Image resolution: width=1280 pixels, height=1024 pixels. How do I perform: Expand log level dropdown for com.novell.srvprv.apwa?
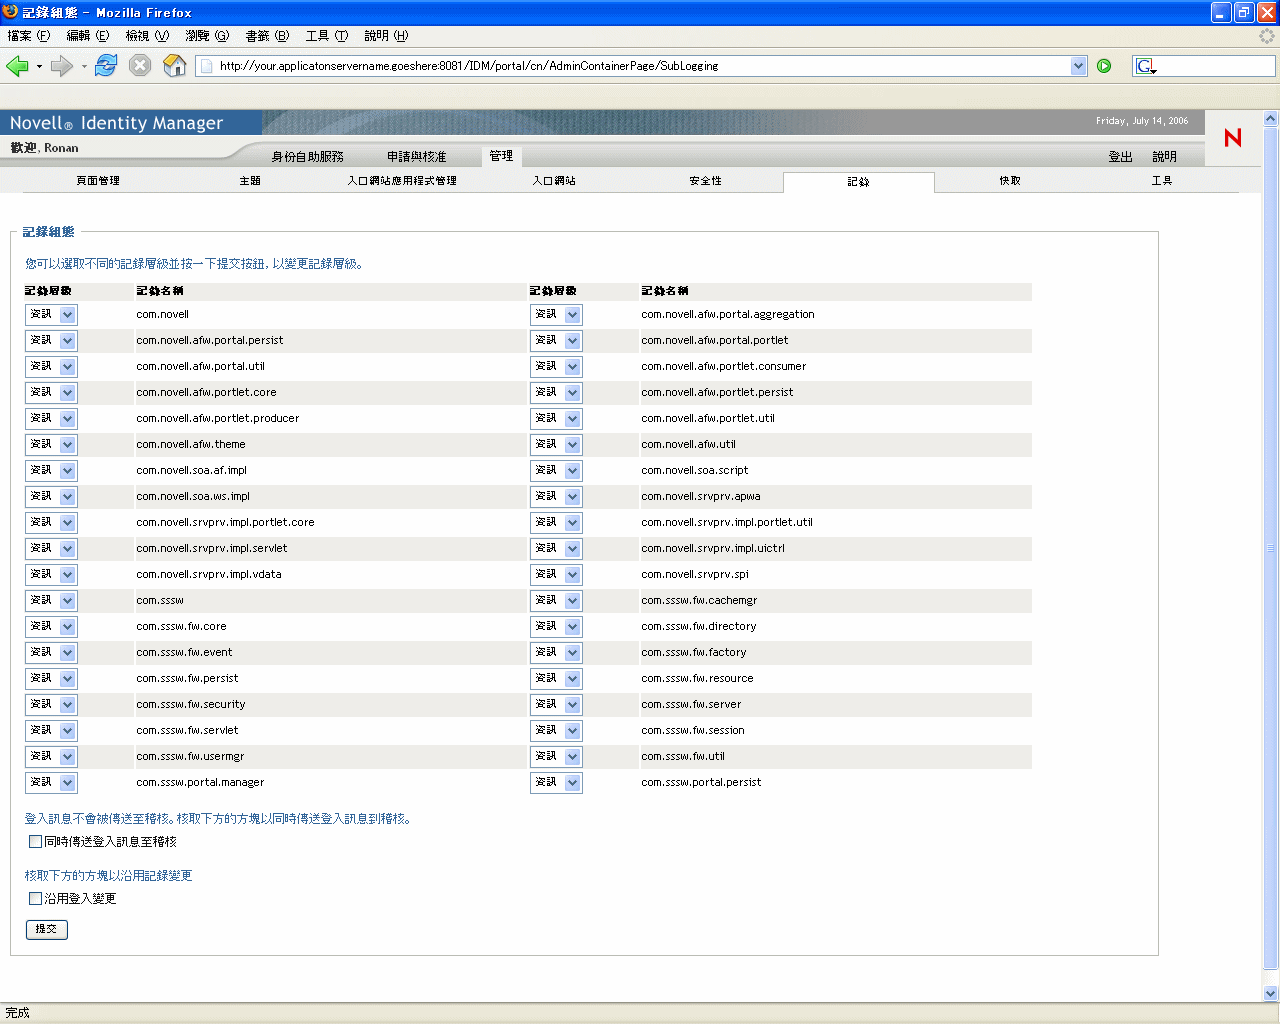coord(556,497)
